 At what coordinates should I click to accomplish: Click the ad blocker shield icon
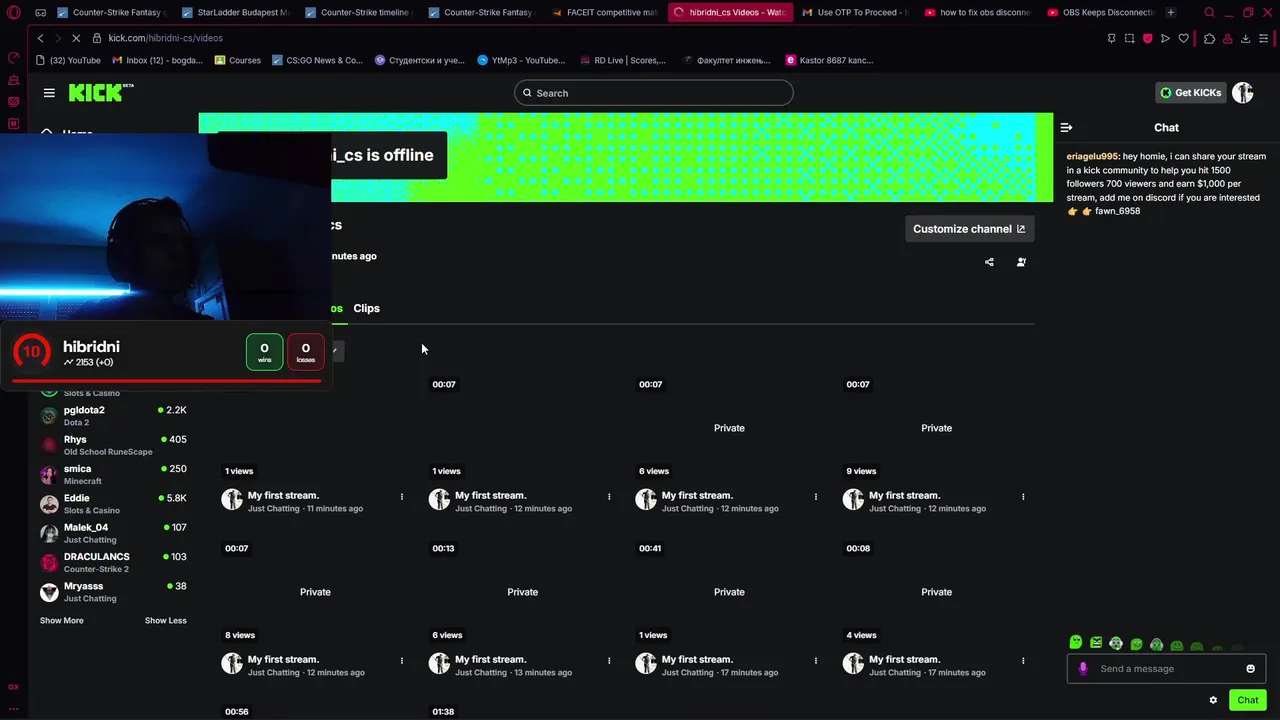coord(1147,38)
